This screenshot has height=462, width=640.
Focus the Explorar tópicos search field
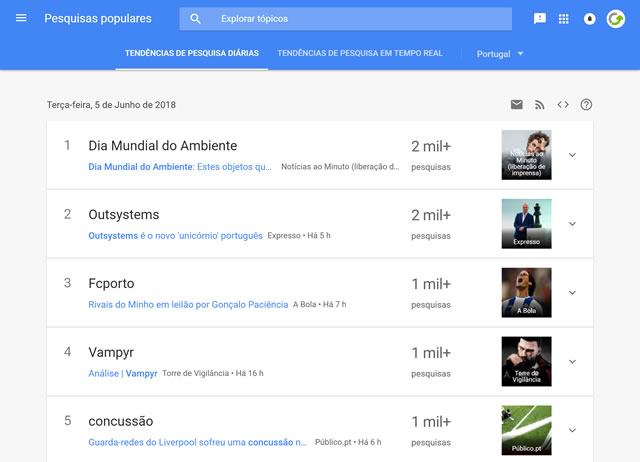coord(345,19)
